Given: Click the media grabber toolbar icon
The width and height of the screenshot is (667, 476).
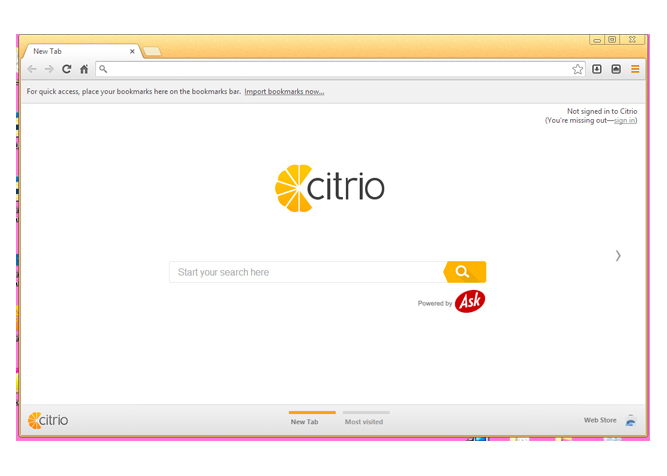Looking at the screenshot, I should tap(616, 69).
